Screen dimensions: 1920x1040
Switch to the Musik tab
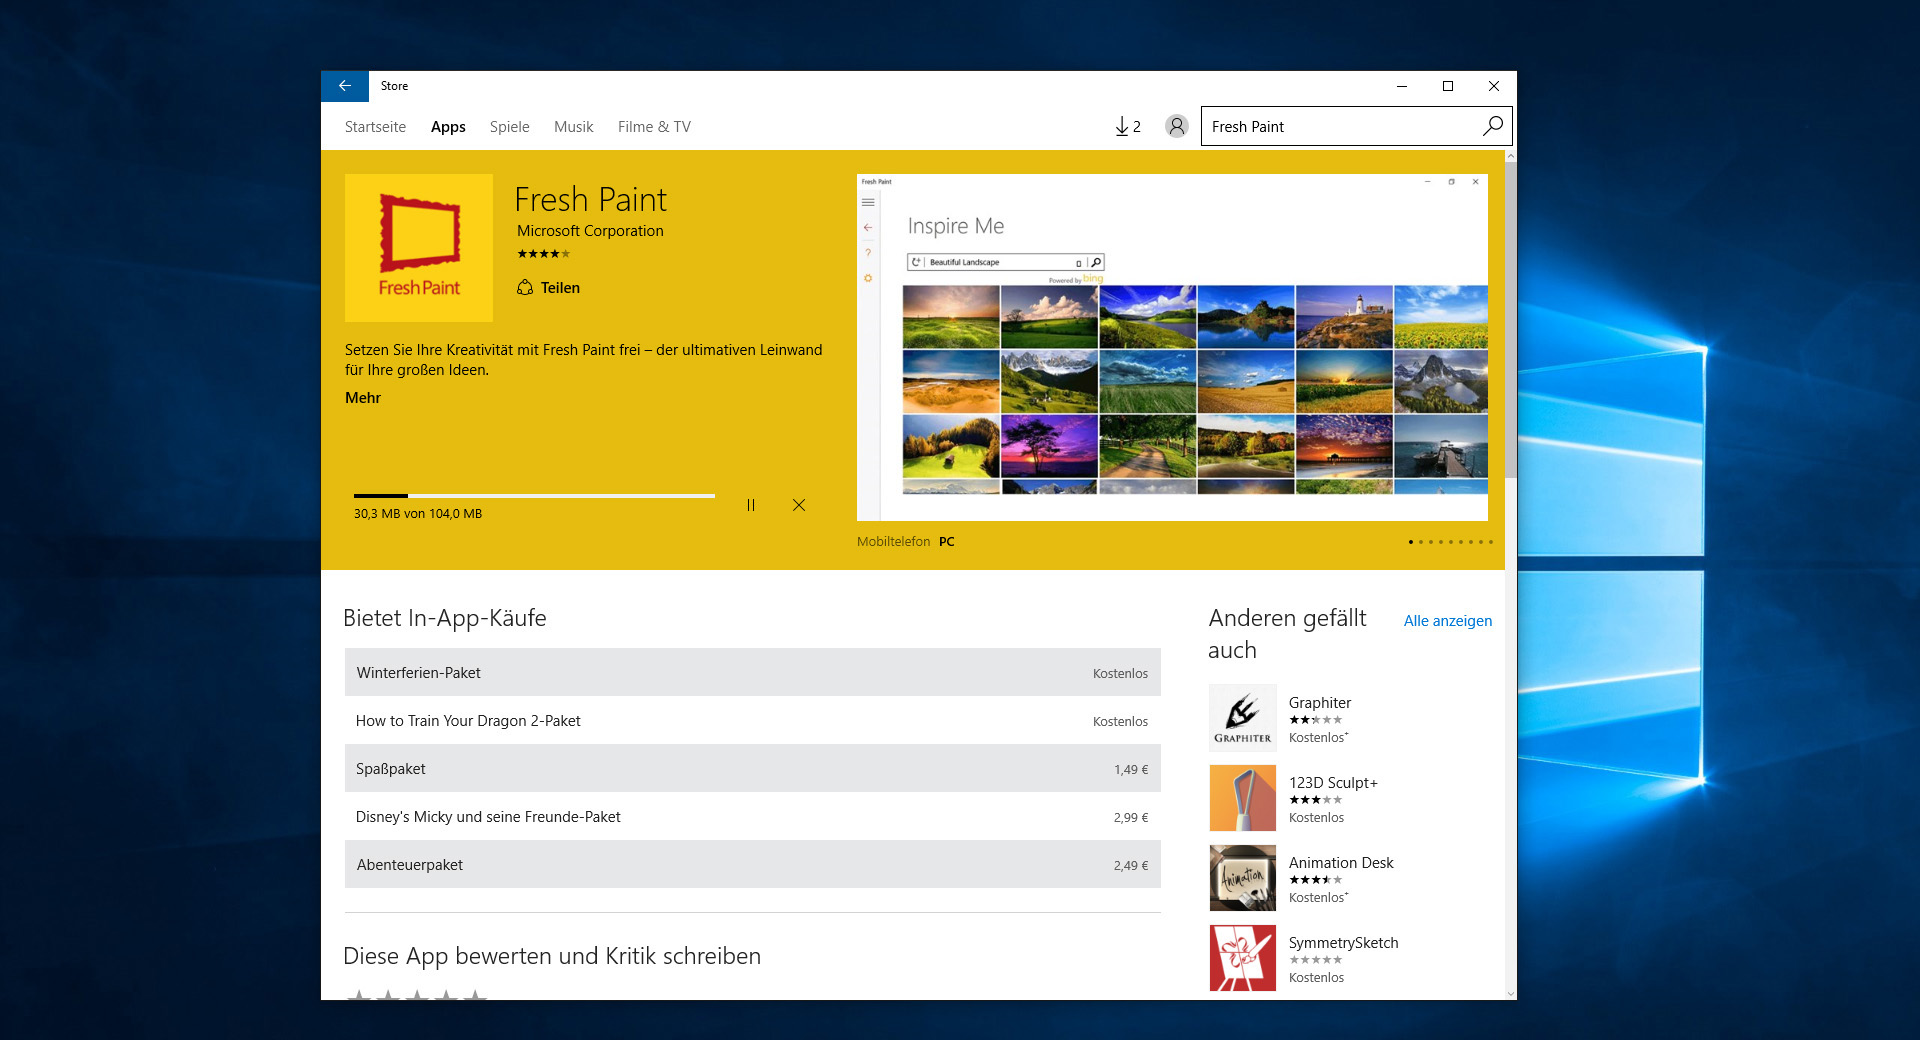[573, 127]
